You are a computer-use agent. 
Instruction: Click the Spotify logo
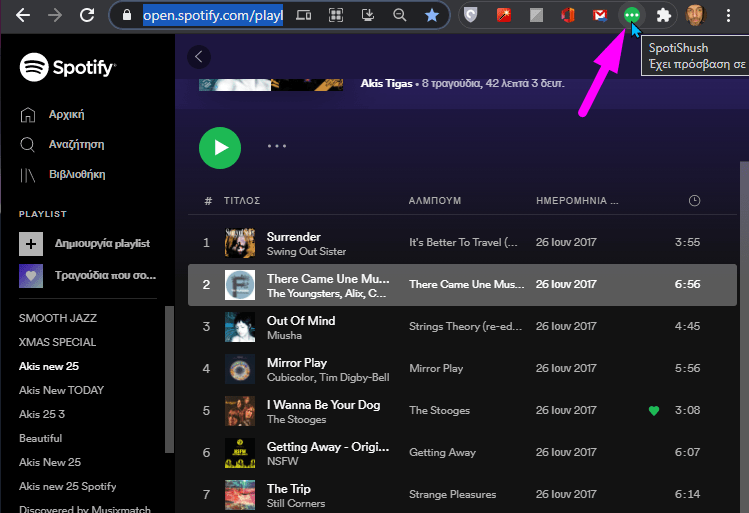(x=67, y=67)
